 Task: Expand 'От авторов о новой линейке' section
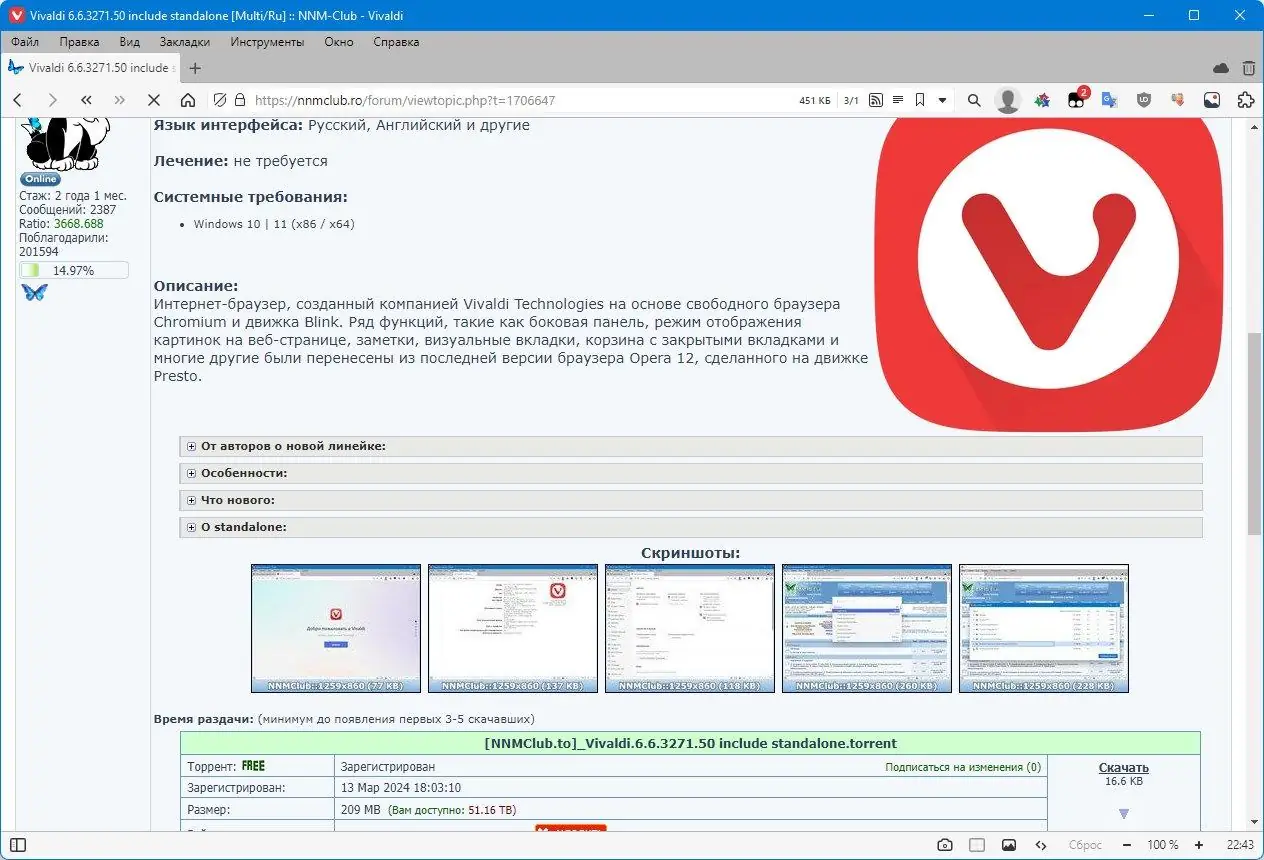(x=691, y=446)
